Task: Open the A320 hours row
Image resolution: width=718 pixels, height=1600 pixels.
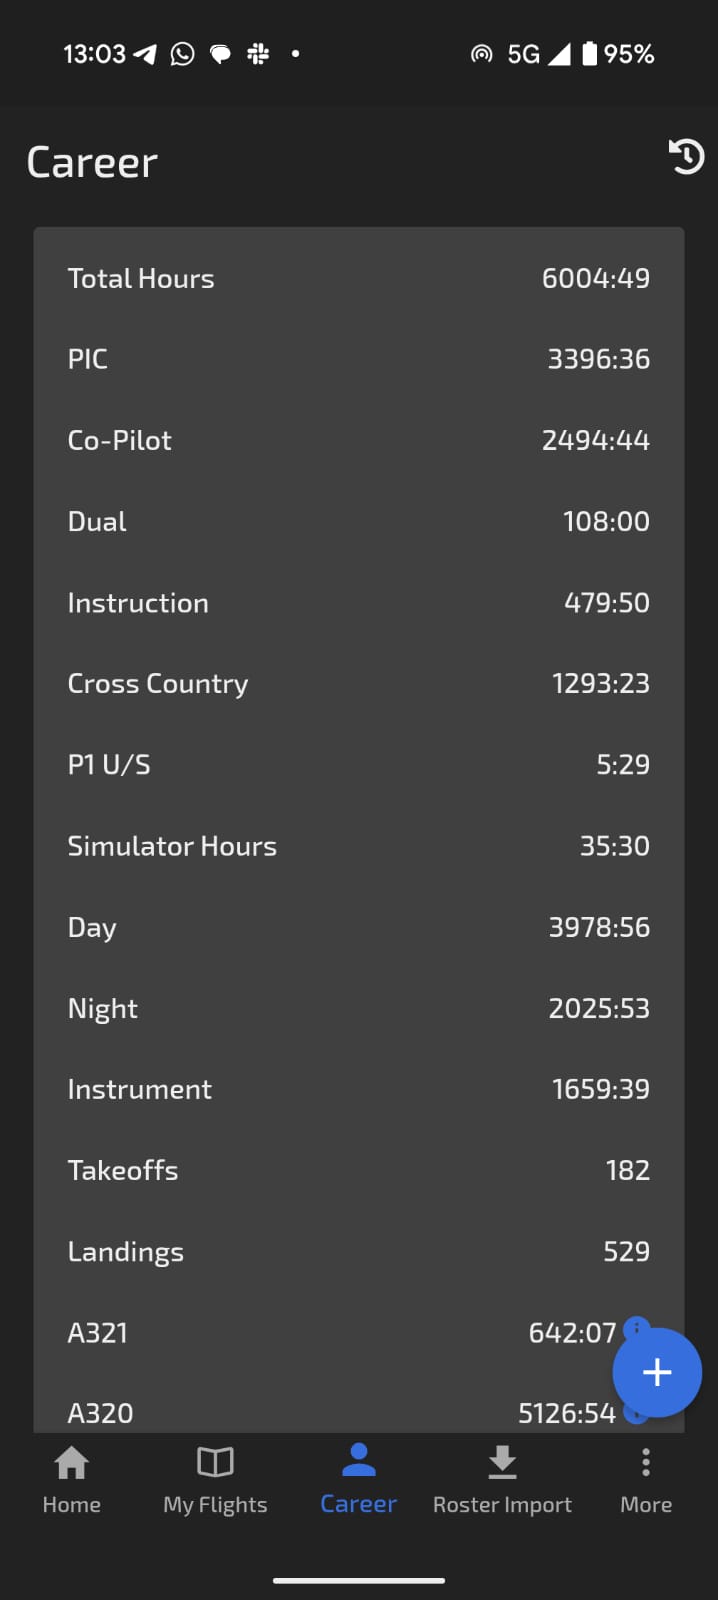Action: click(x=300, y=1413)
